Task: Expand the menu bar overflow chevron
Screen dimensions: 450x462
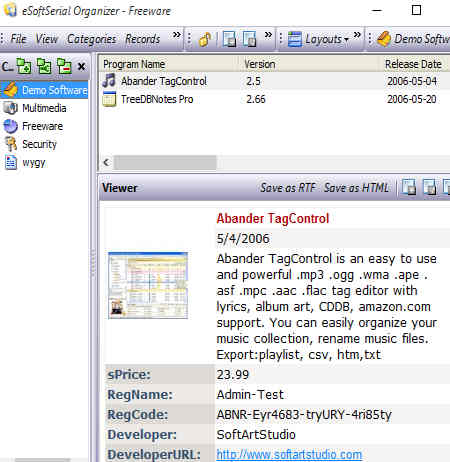Action: pos(177,34)
